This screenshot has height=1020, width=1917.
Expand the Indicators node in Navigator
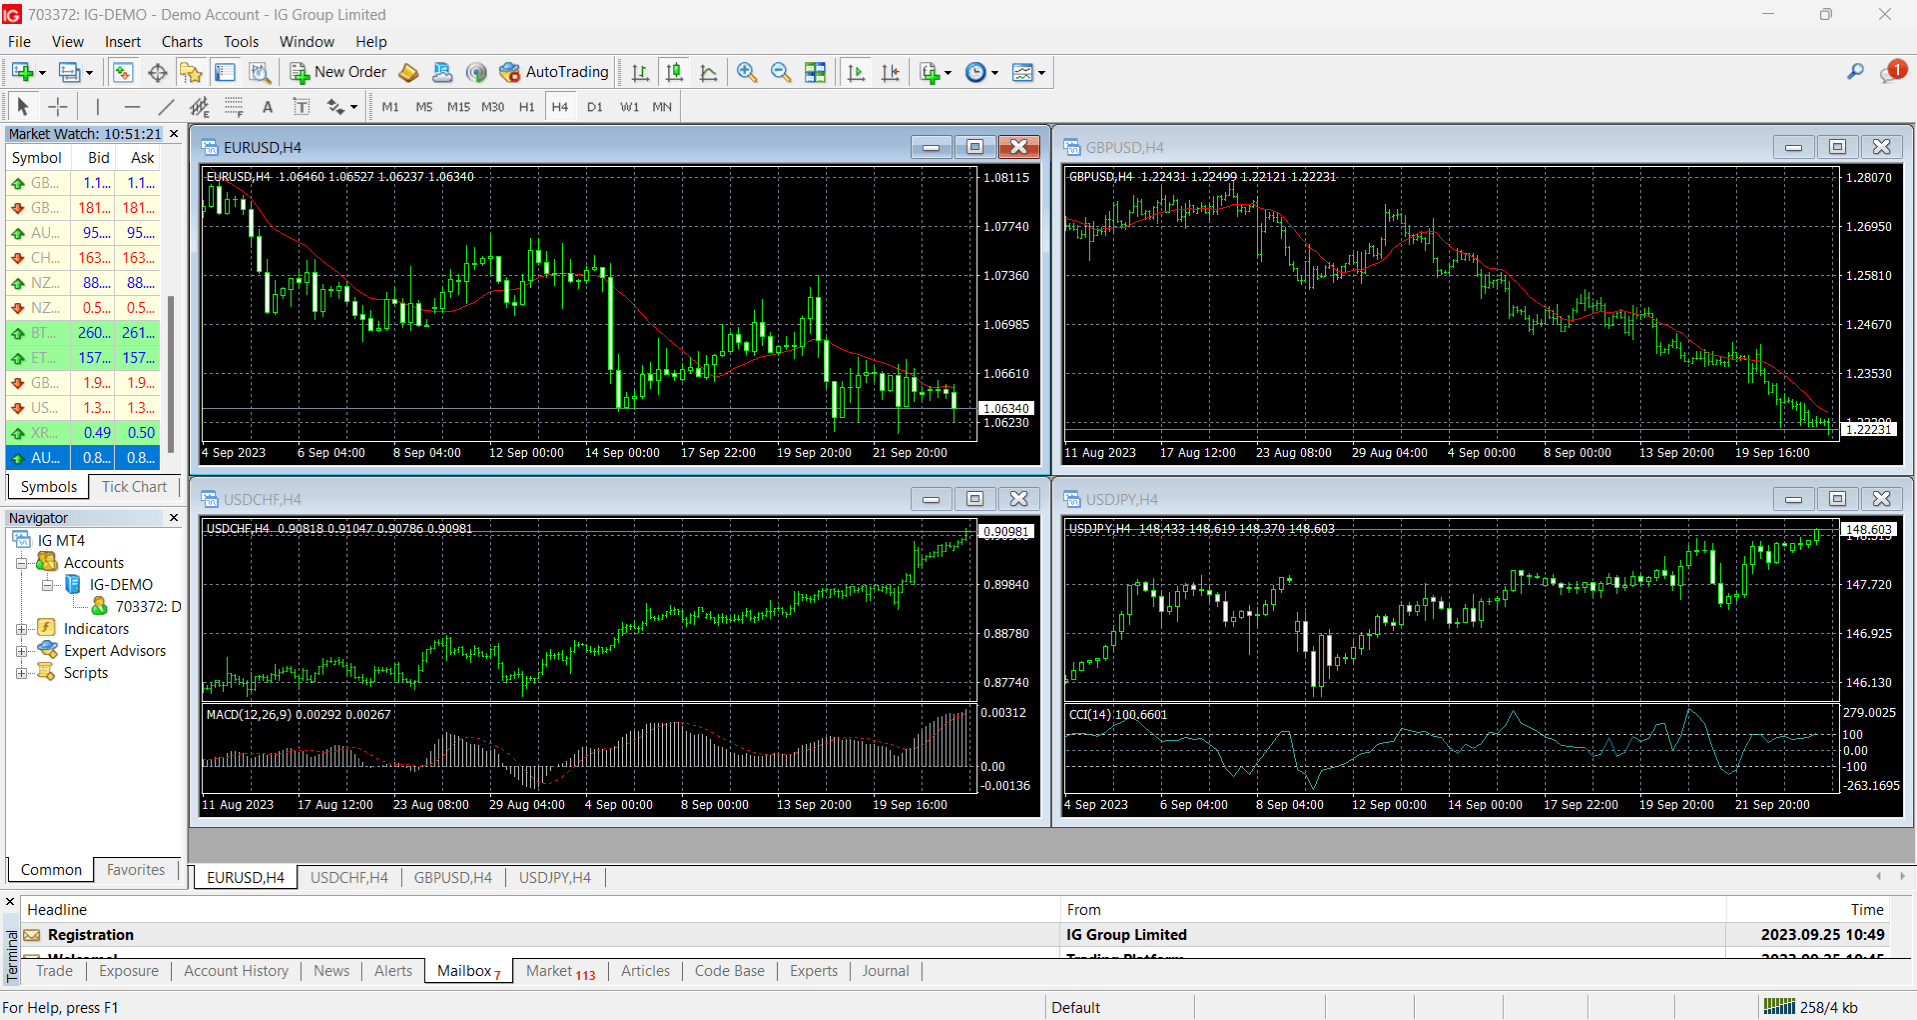point(22,628)
